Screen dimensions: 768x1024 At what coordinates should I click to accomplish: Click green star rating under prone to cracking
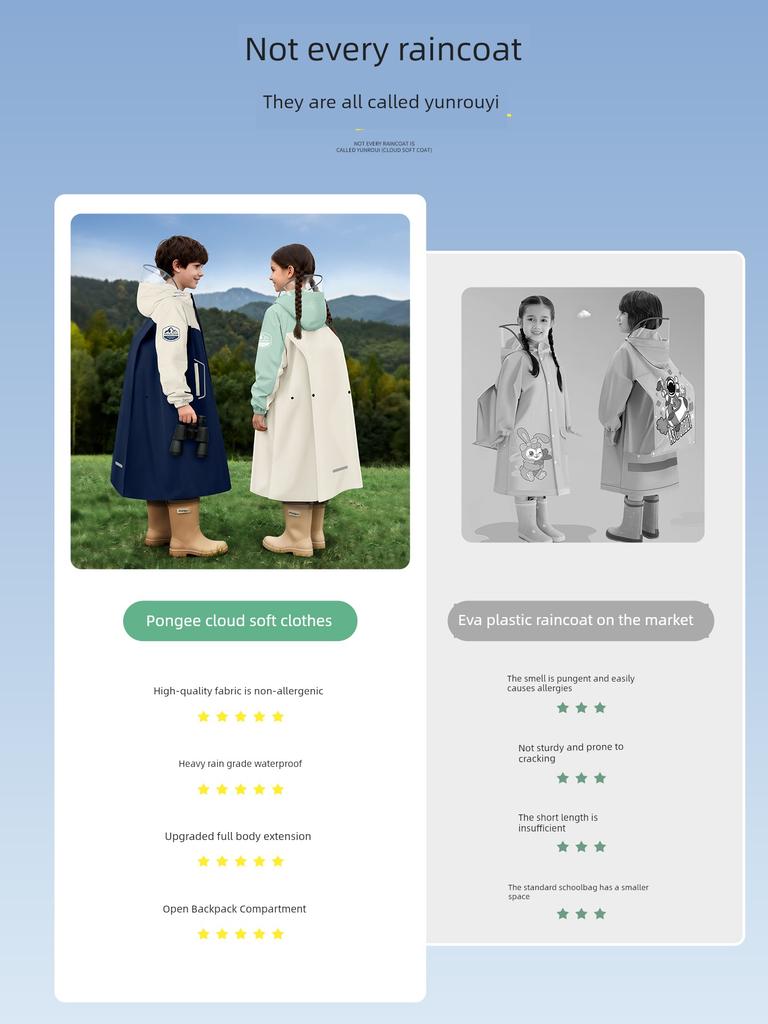pos(581,778)
